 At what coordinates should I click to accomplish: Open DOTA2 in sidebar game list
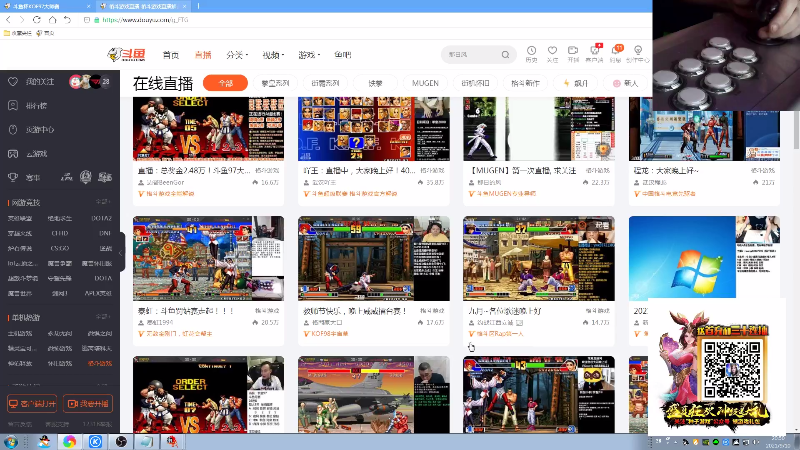pyautogui.click(x=102, y=218)
